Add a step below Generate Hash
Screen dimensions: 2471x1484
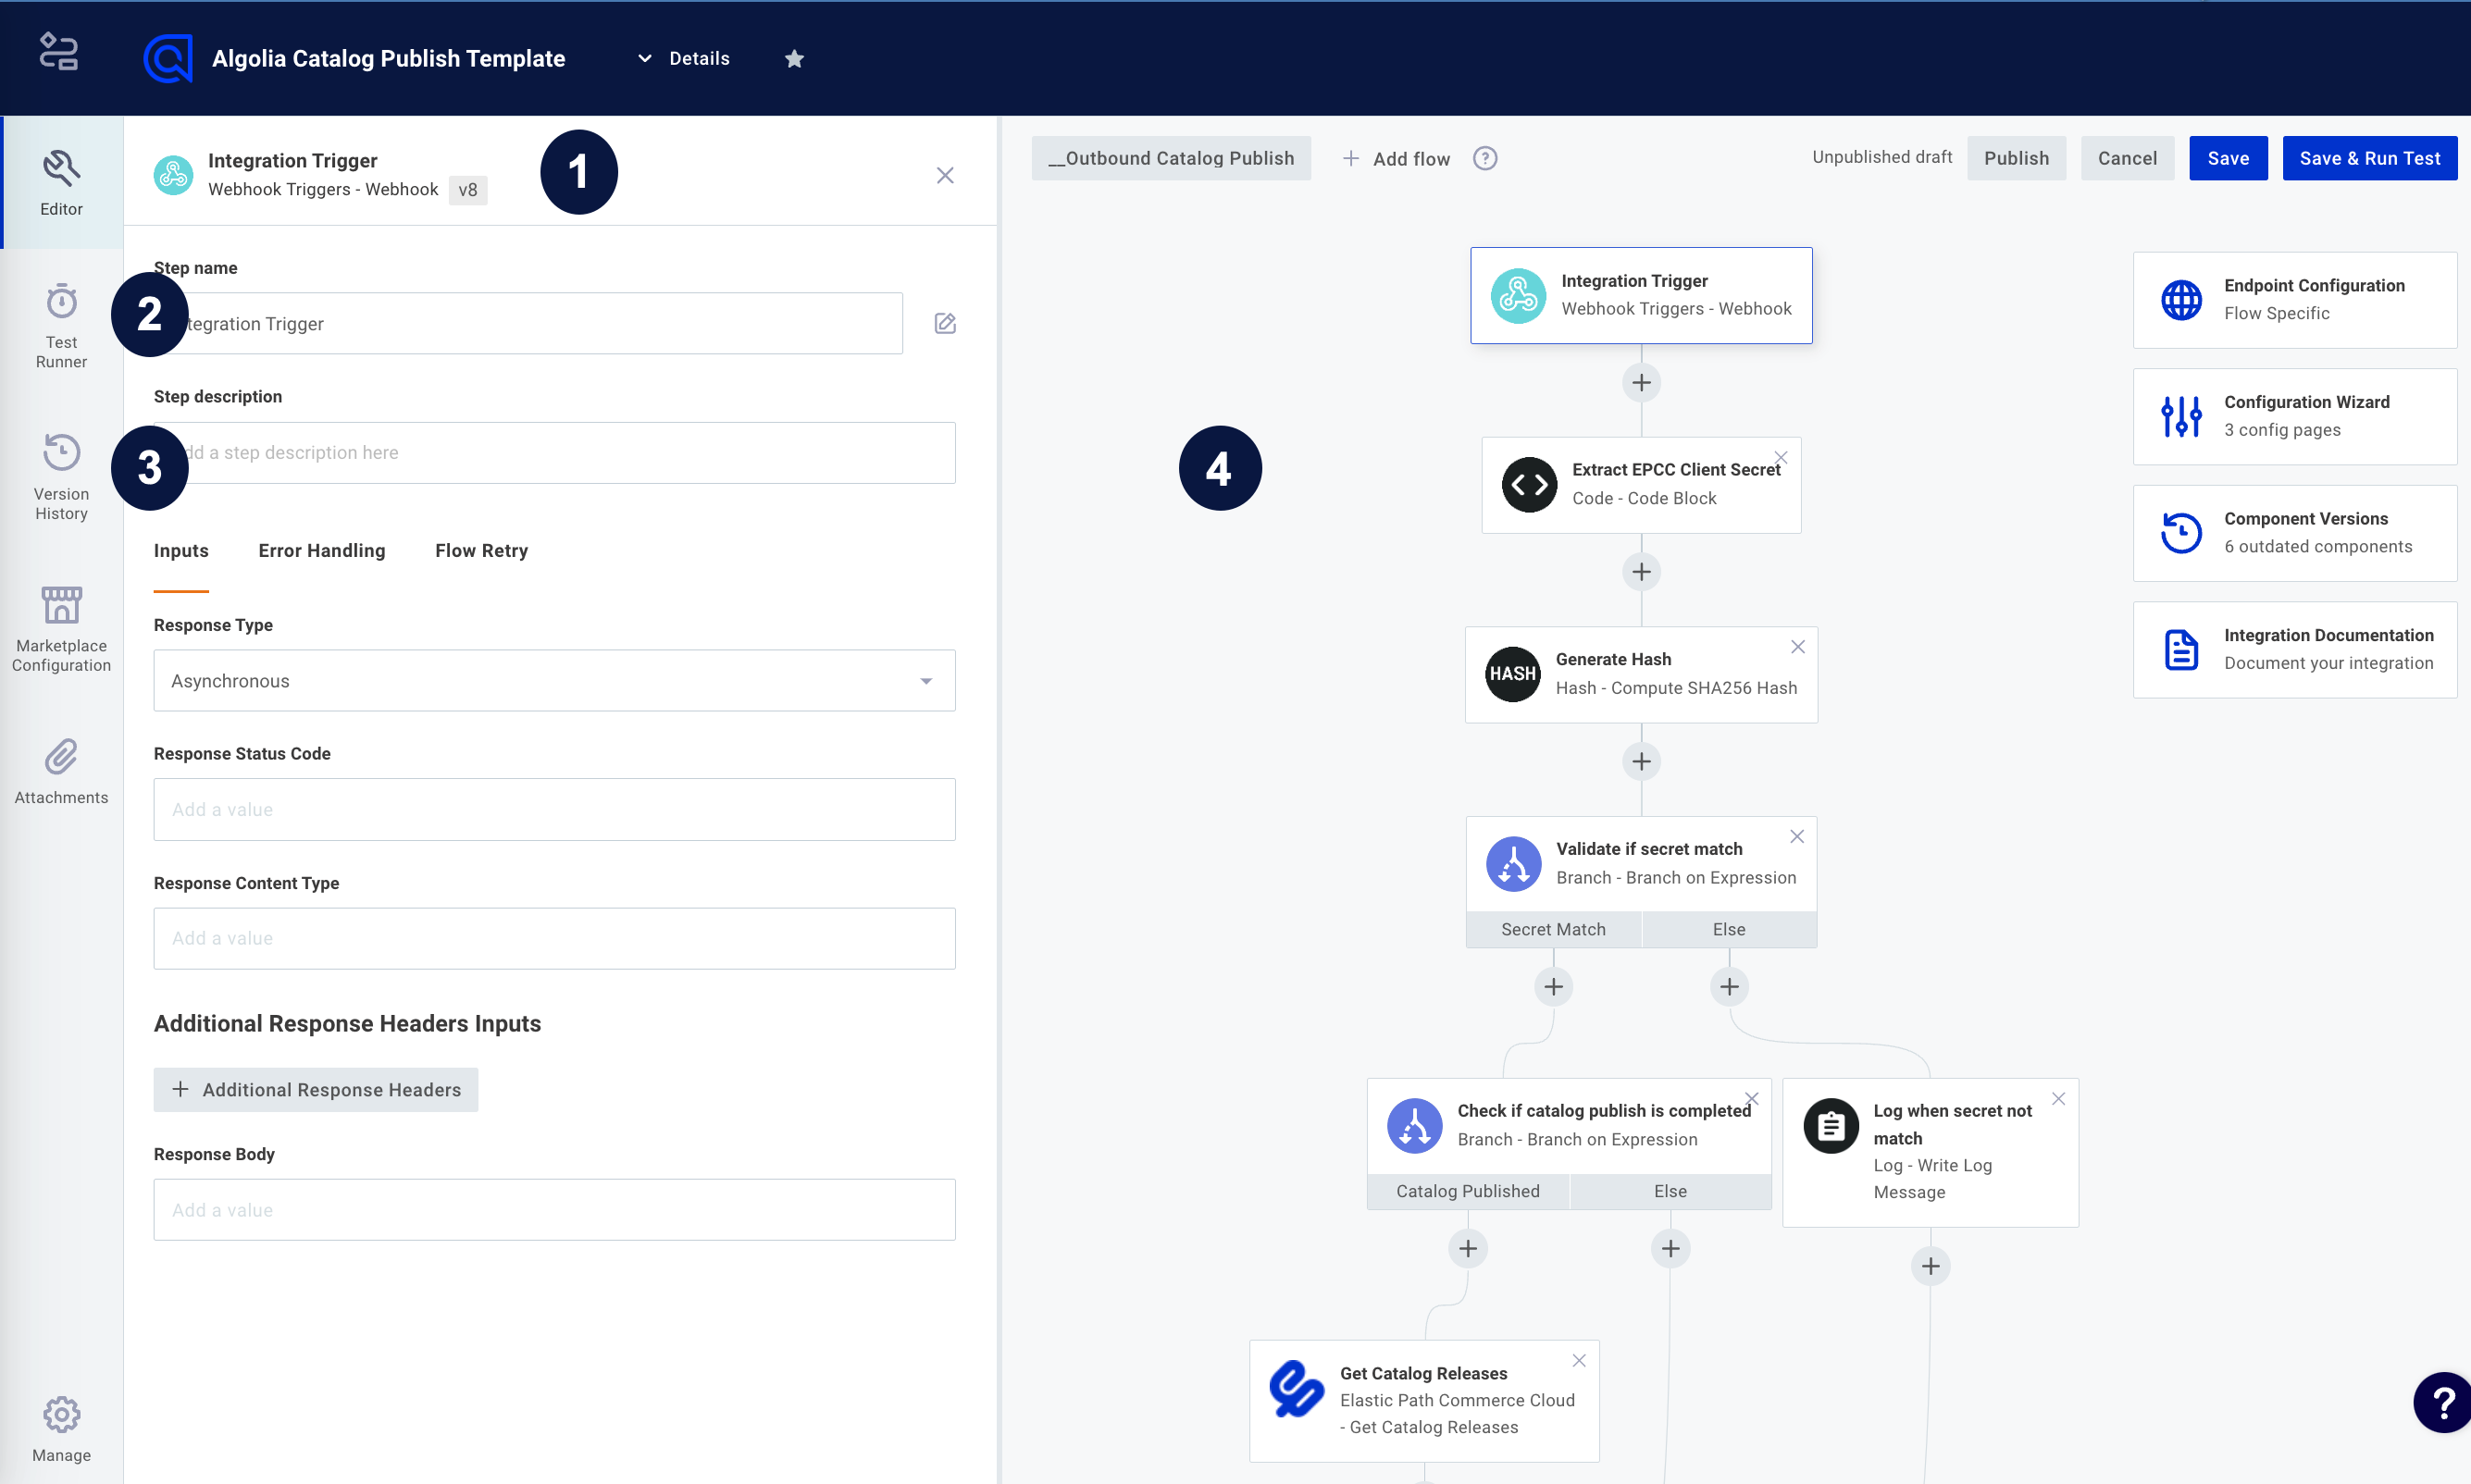coord(1641,762)
